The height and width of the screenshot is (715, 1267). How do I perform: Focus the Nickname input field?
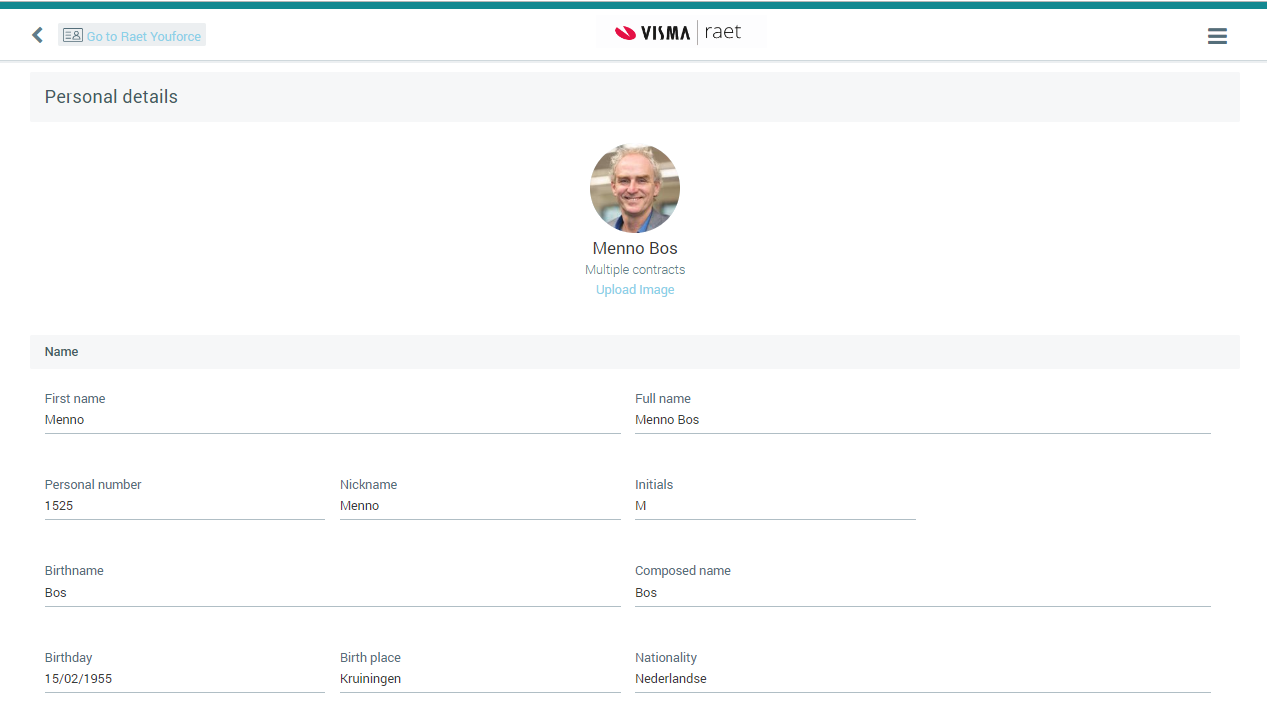coord(479,506)
